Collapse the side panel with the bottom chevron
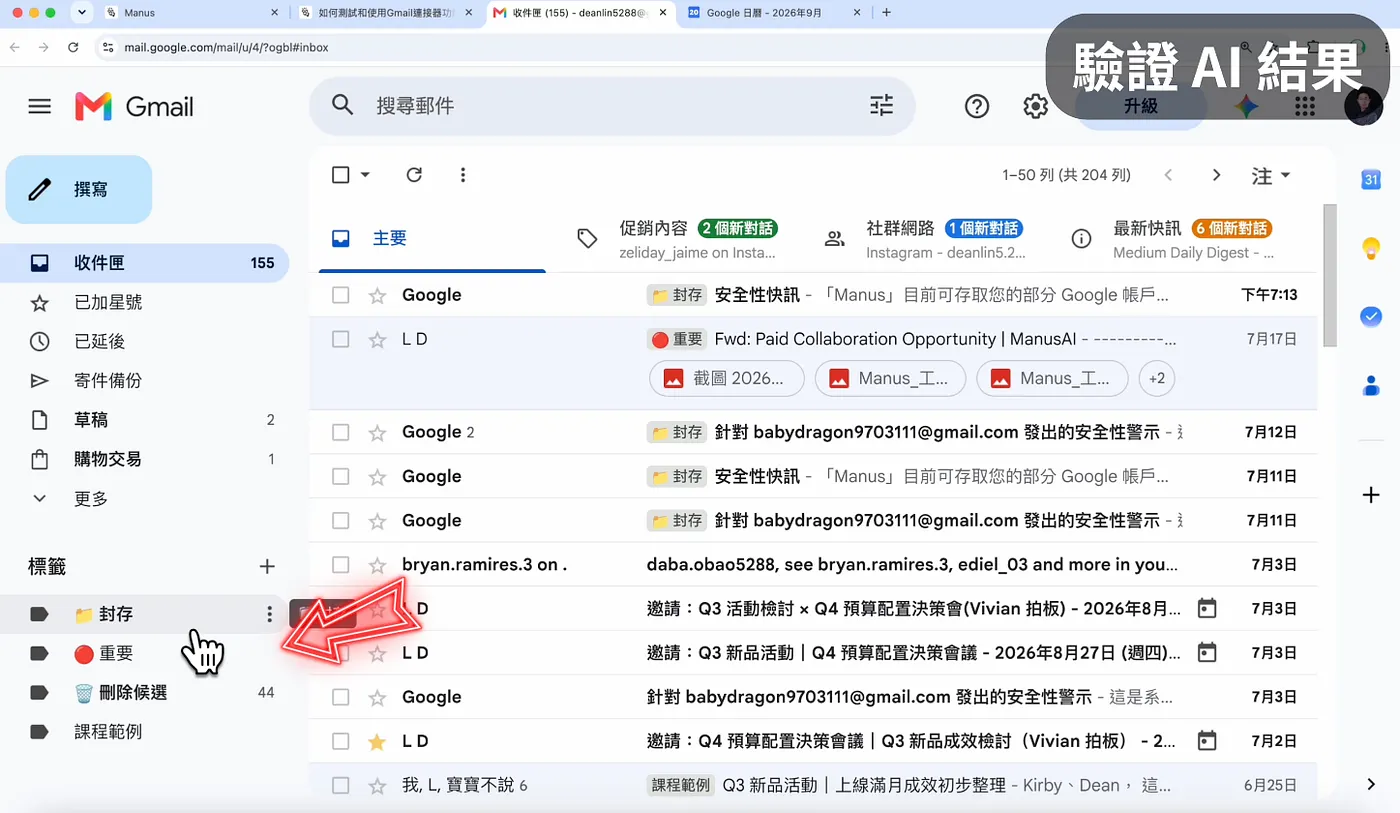The image size is (1400, 813). [x=1371, y=783]
